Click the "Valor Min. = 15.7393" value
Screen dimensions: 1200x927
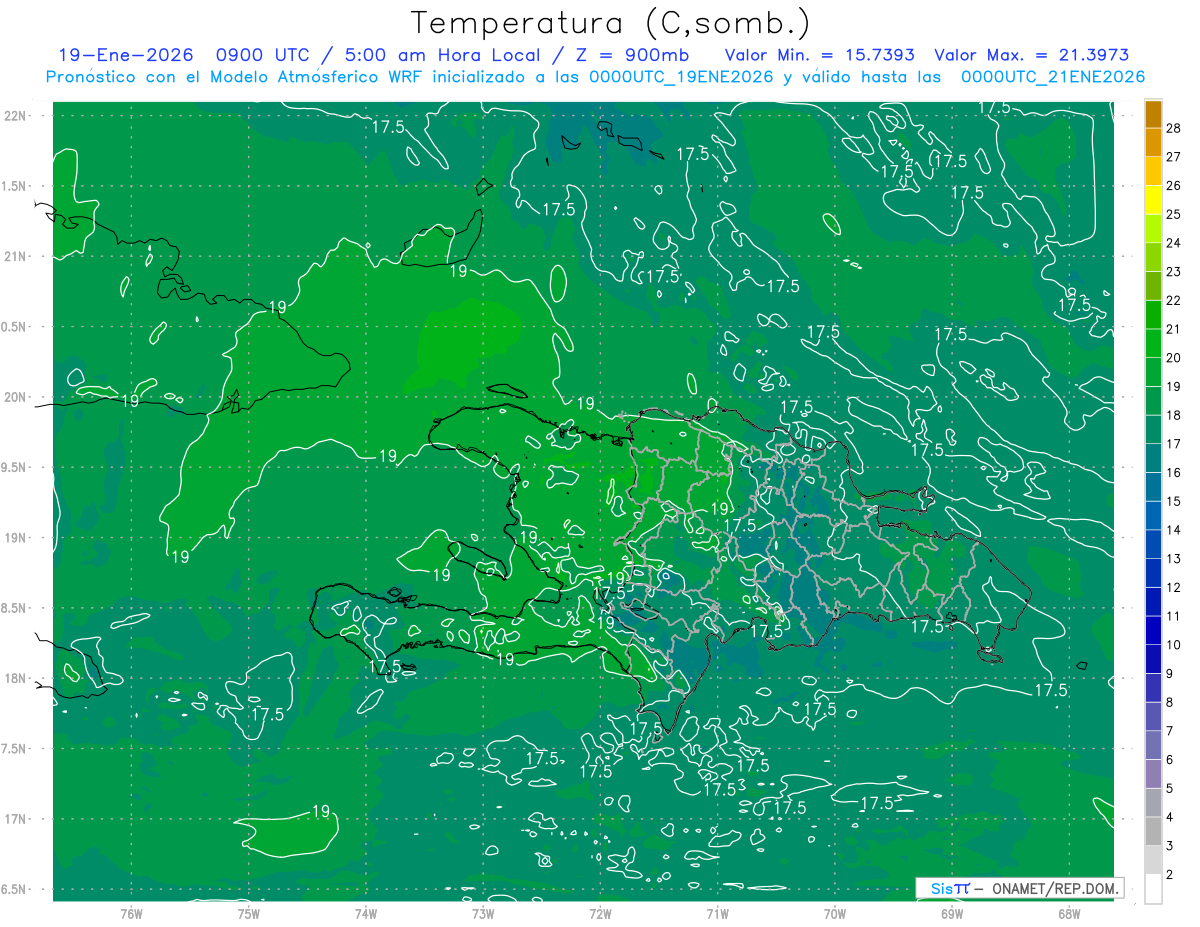[x=820, y=56]
